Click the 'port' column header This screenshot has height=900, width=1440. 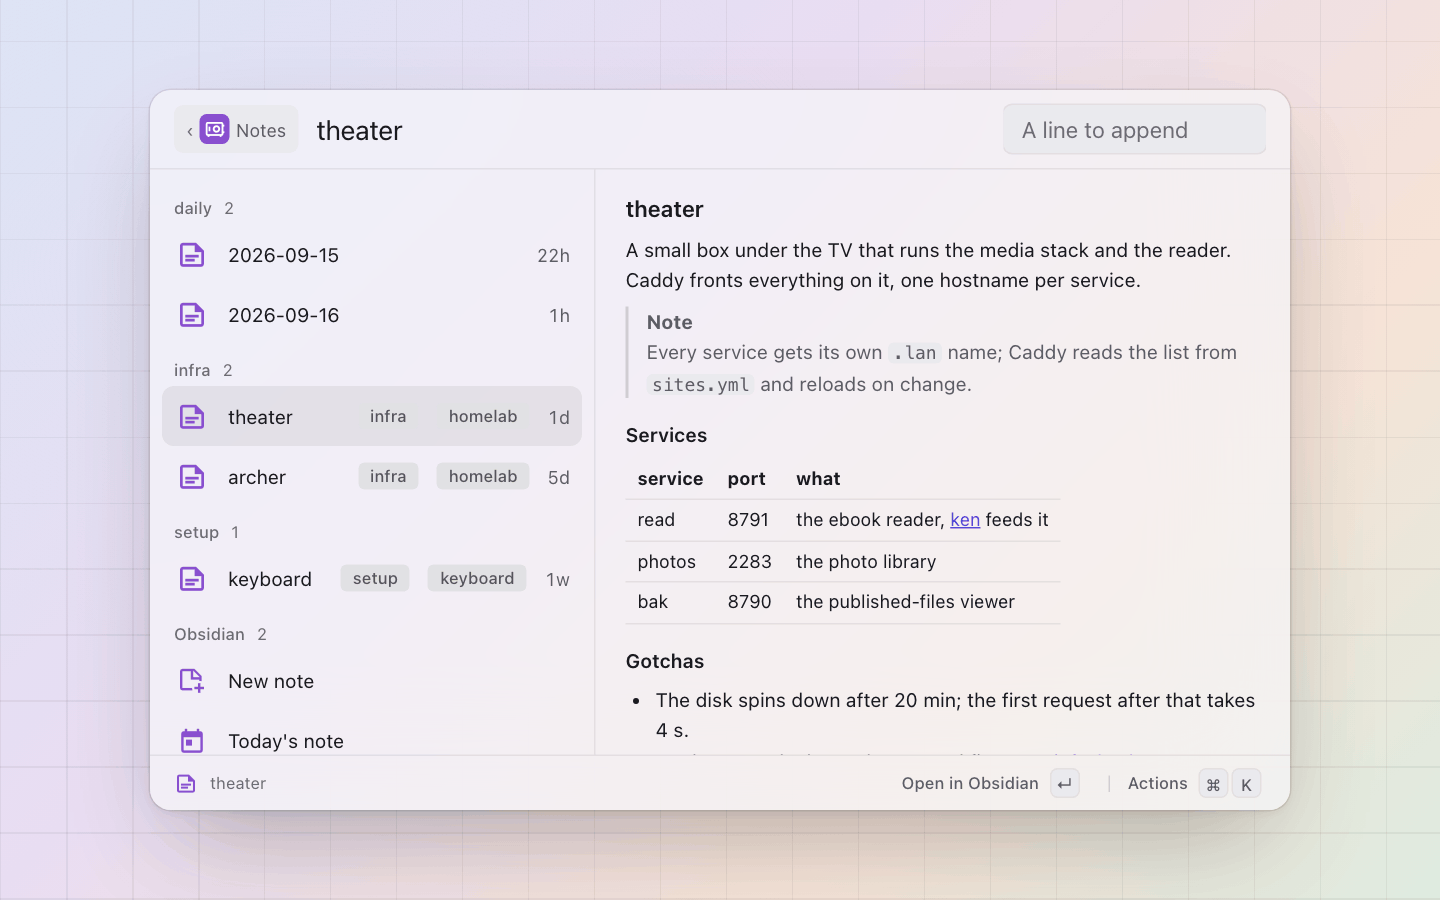coord(747,479)
